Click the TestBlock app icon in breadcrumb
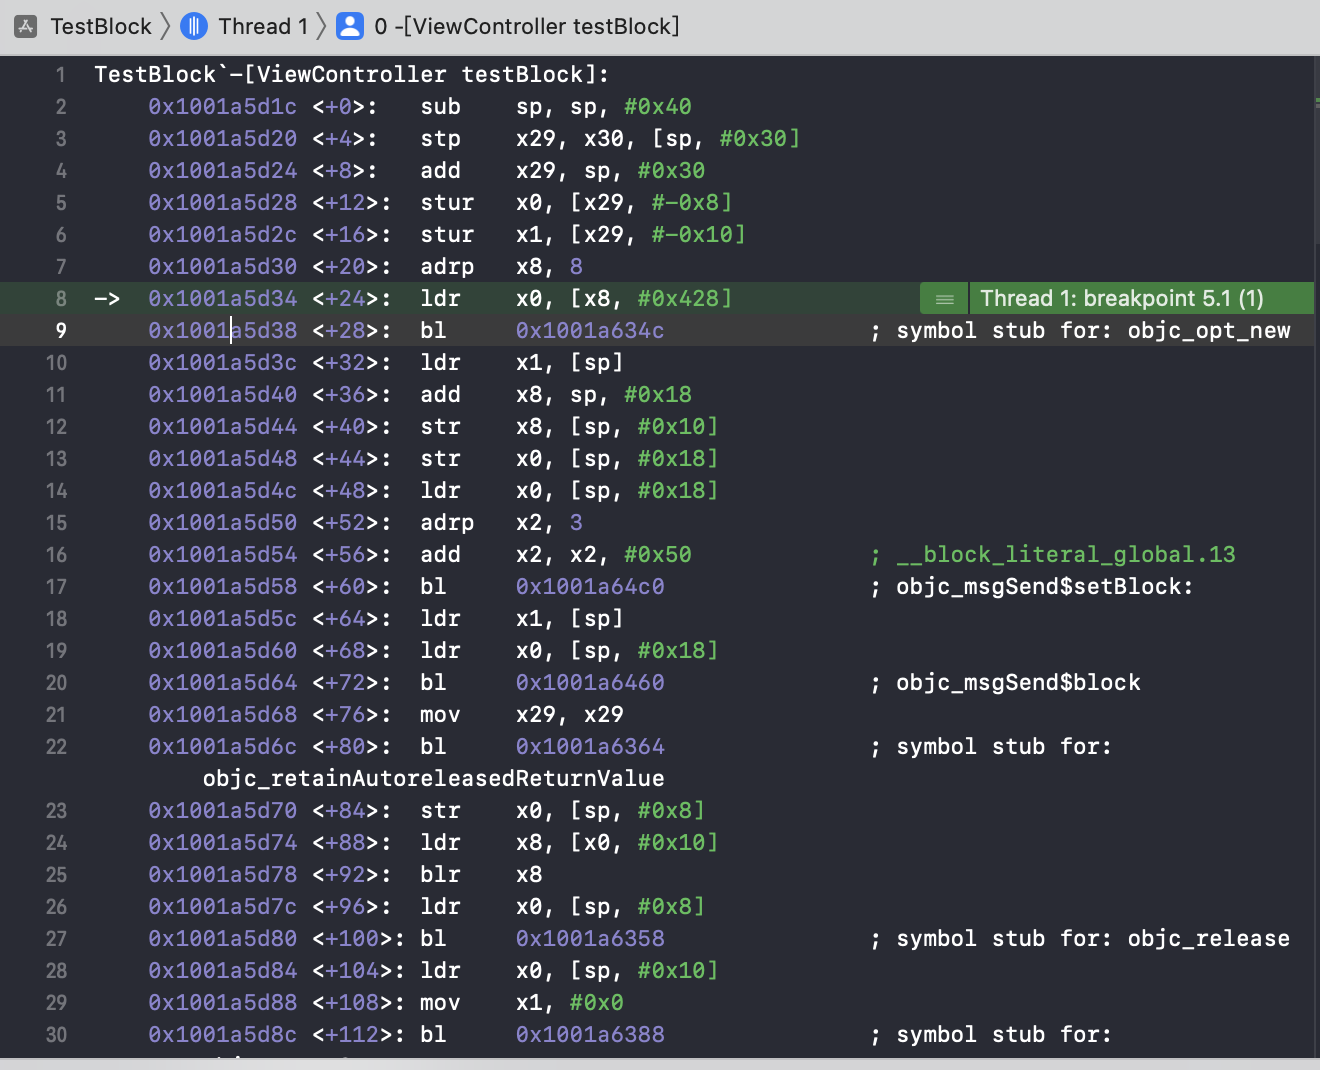Screen dimensions: 1320x1070 coord(25,27)
